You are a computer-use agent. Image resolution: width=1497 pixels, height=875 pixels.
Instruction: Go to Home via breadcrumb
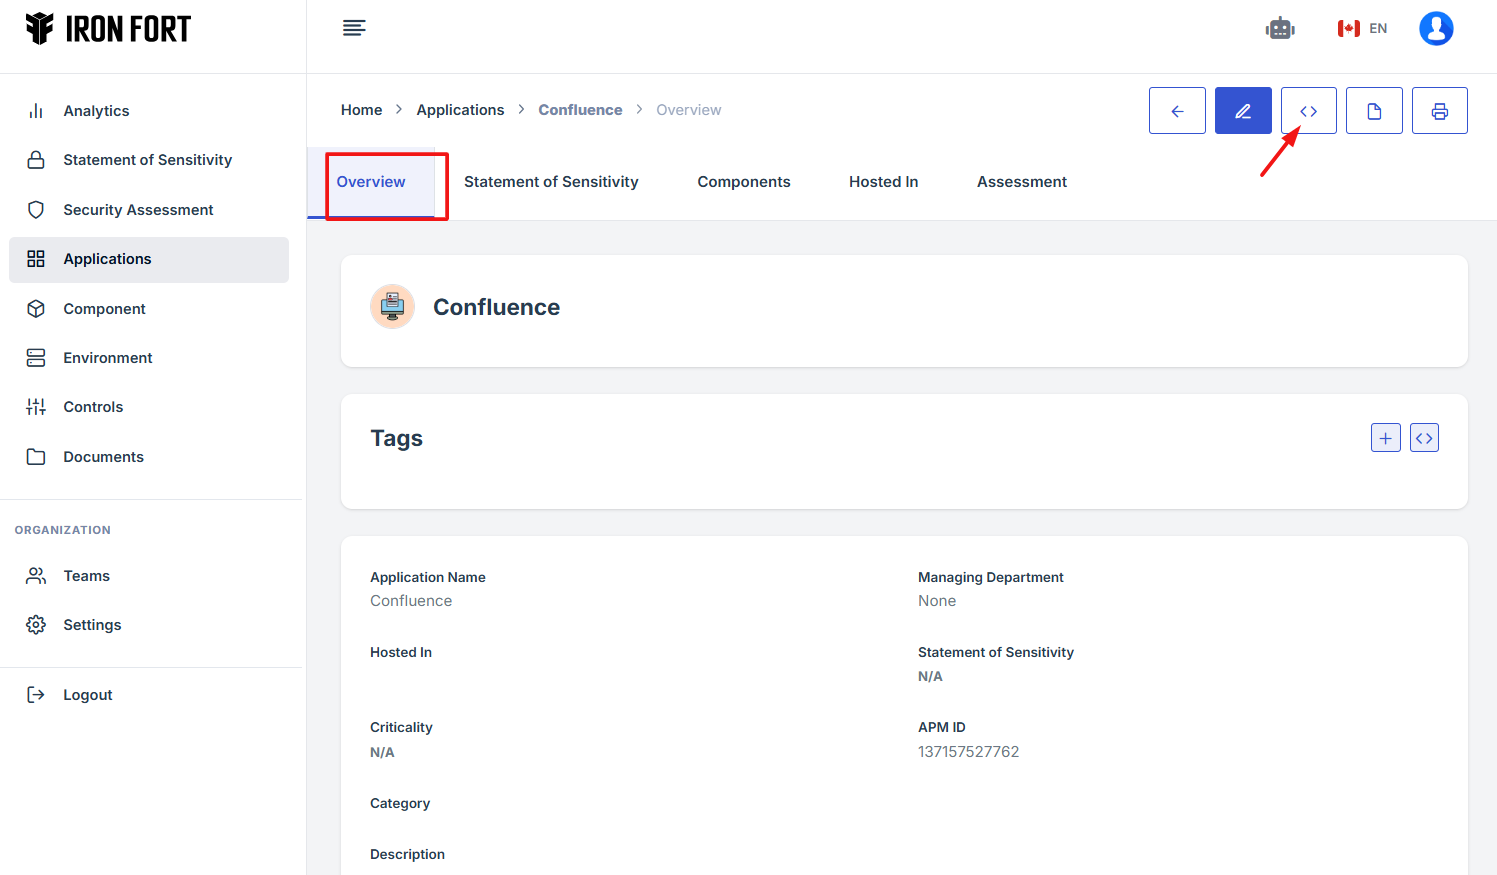click(361, 110)
